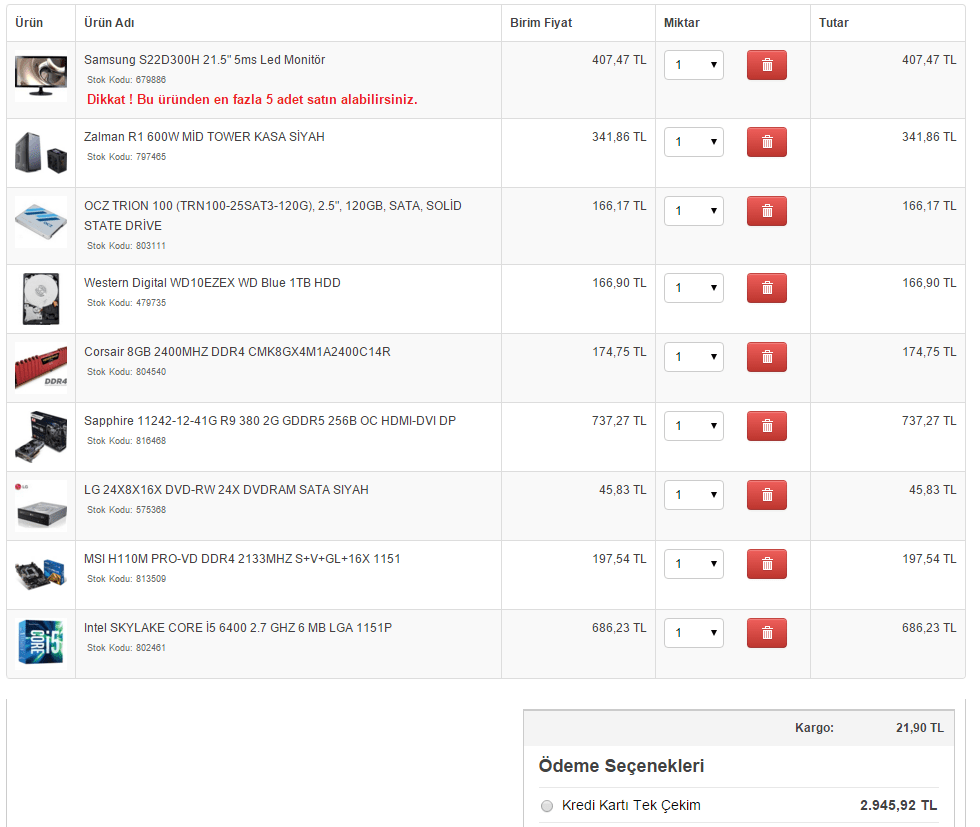Open quantity dropdown for Samsung monitor
Image resolution: width=980 pixels, height=827 pixels.
click(694, 65)
